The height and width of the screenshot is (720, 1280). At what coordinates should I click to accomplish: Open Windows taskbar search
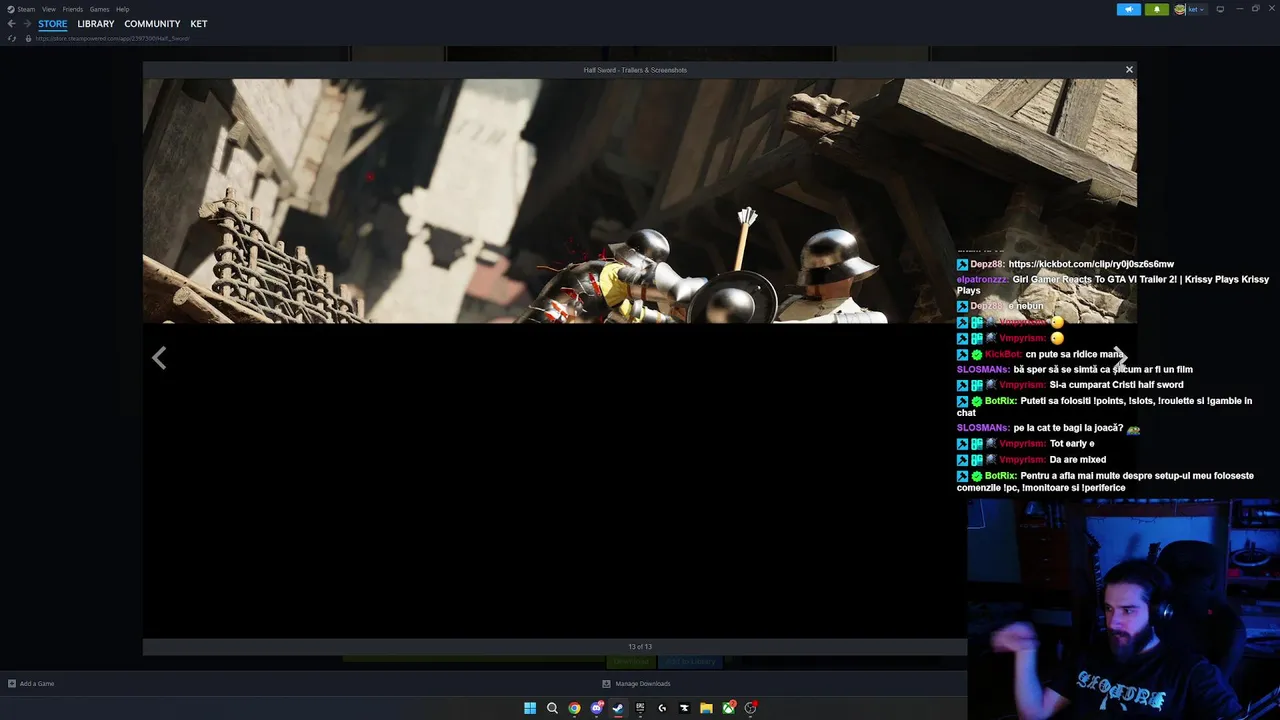552,708
